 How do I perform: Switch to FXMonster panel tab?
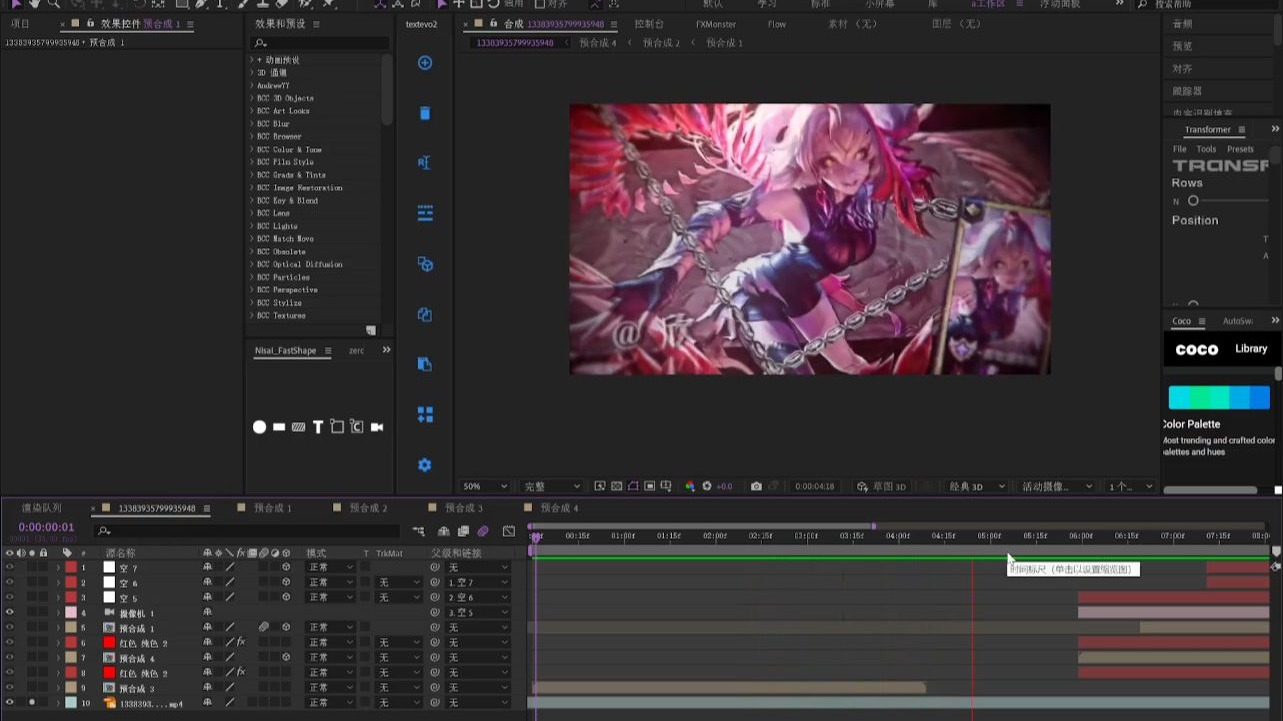(x=716, y=24)
